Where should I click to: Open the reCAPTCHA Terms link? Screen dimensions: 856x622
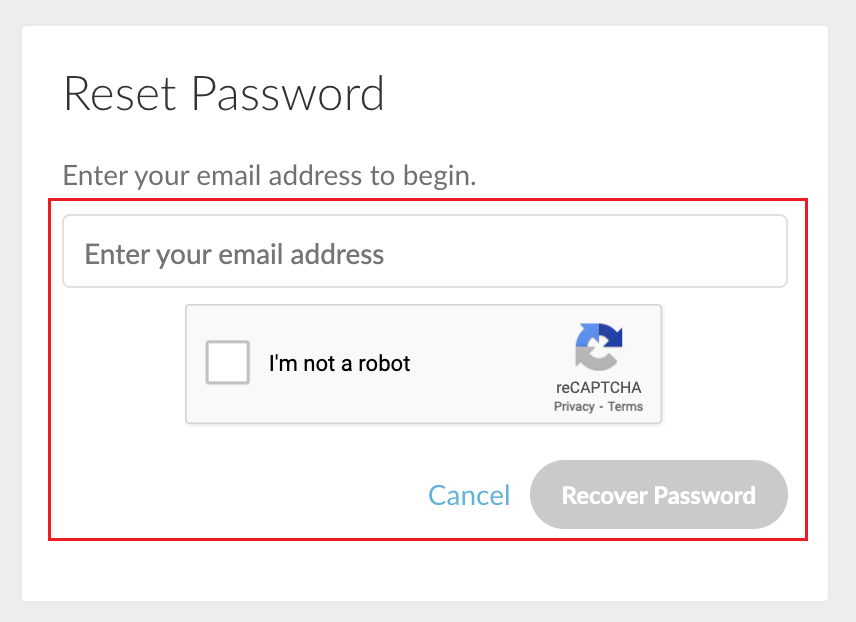point(625,407)
